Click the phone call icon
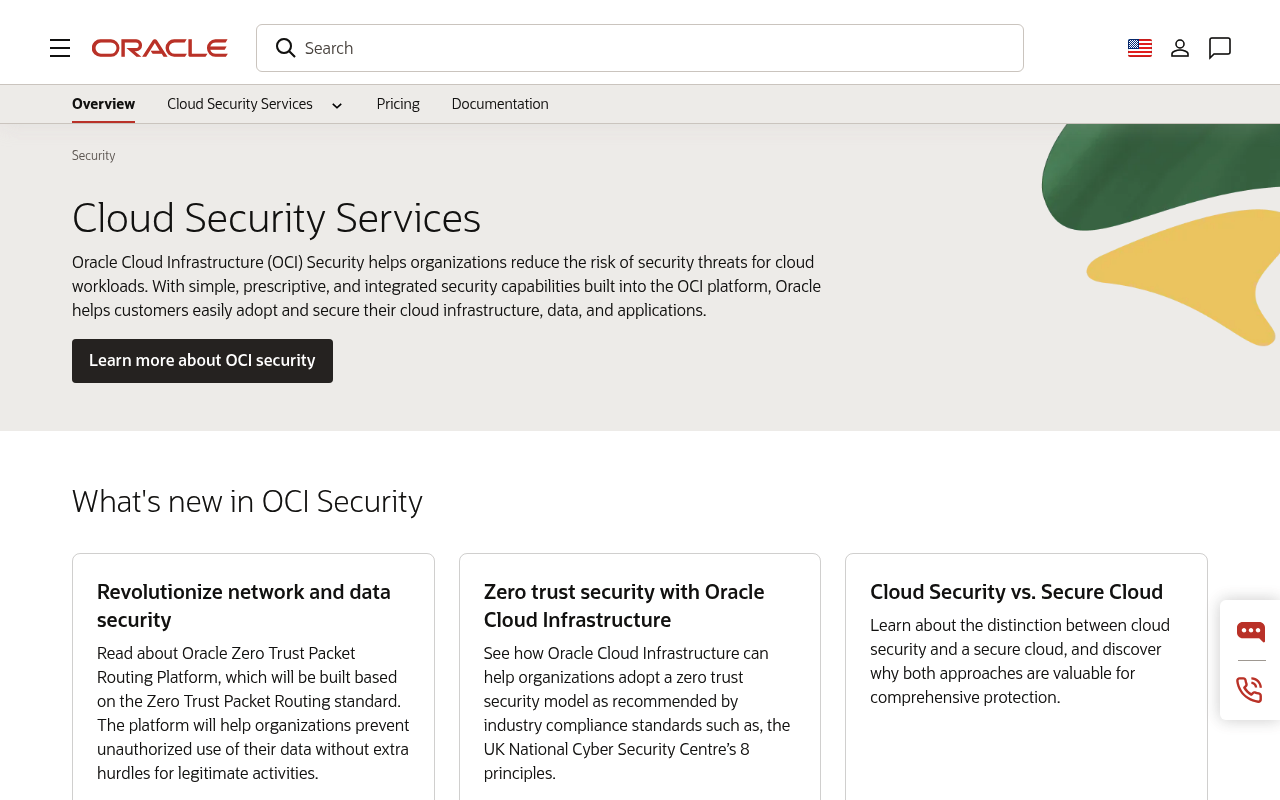 pyautogui.click(x=1250, y=690)
